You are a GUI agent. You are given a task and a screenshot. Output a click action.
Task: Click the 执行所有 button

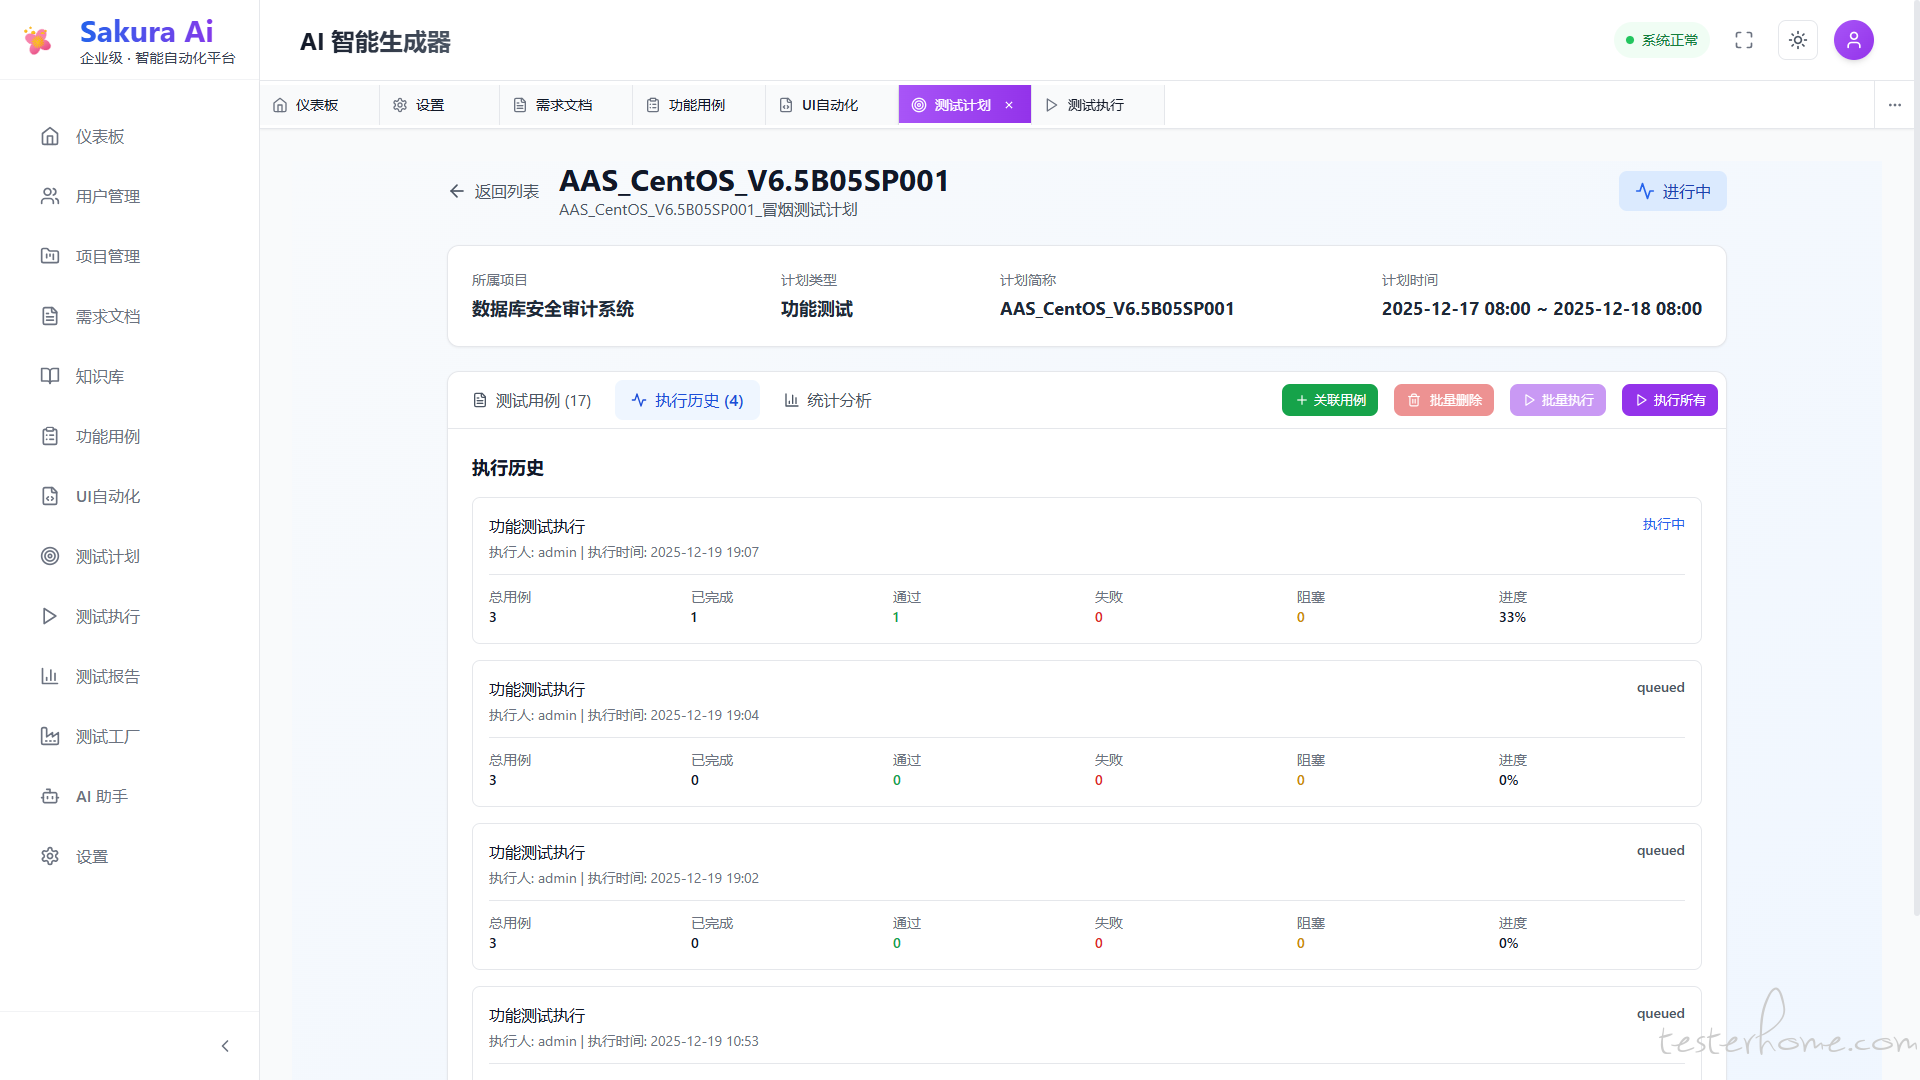pos(1669,400)
